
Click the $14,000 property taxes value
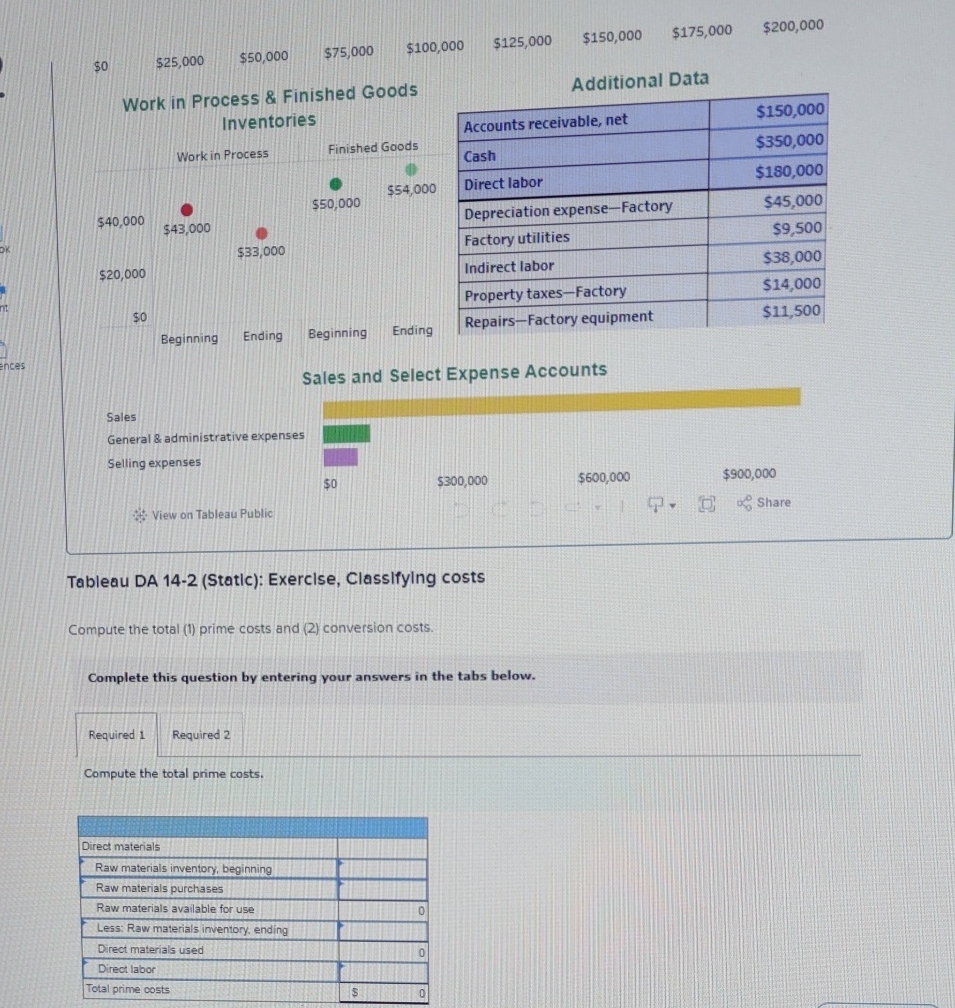pos(791,284)
